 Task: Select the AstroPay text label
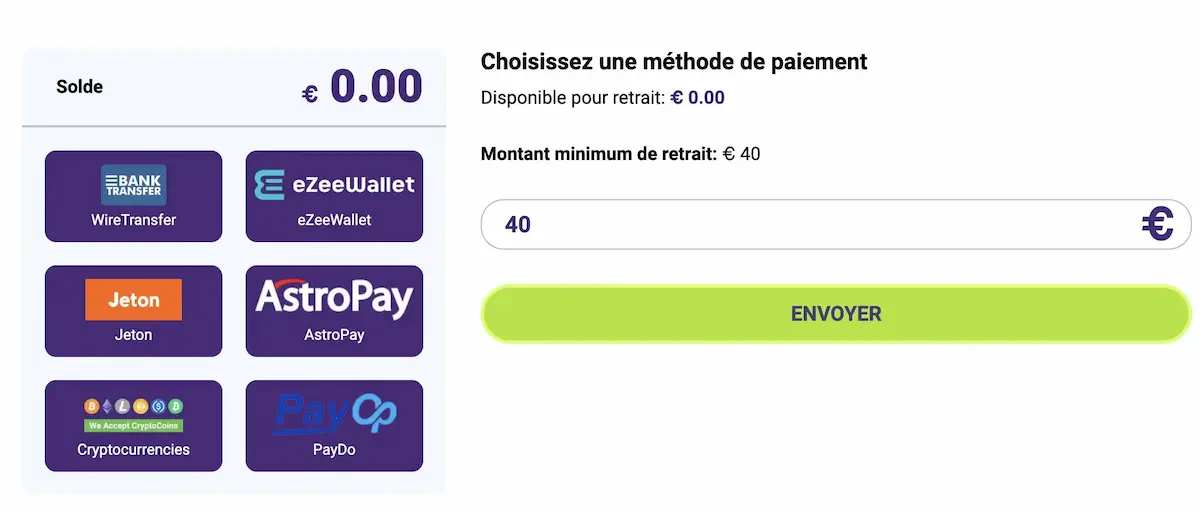pyautogui.click(x=334, y=335)
